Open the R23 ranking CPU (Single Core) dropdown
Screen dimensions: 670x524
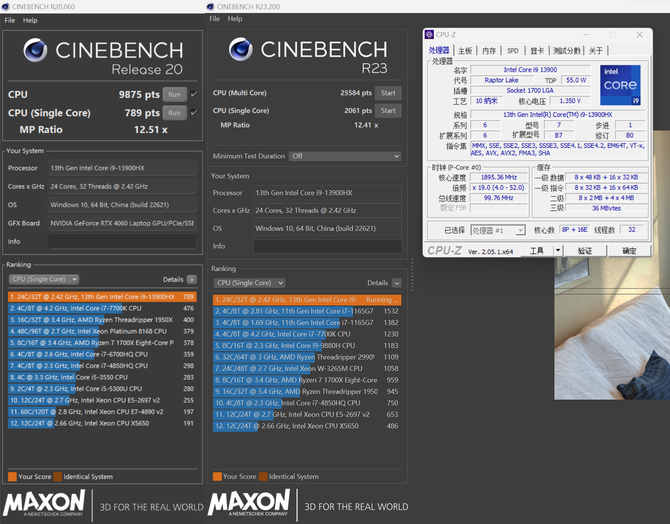(249, 283)
